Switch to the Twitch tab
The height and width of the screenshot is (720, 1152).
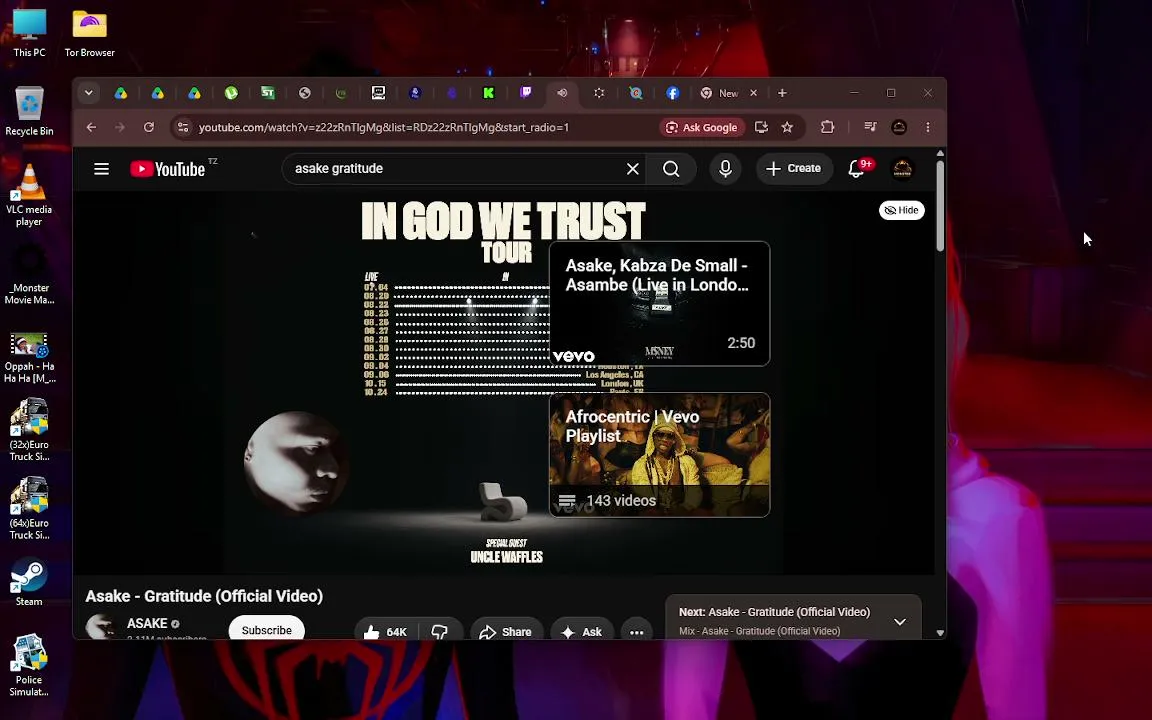tap(525, 93)
